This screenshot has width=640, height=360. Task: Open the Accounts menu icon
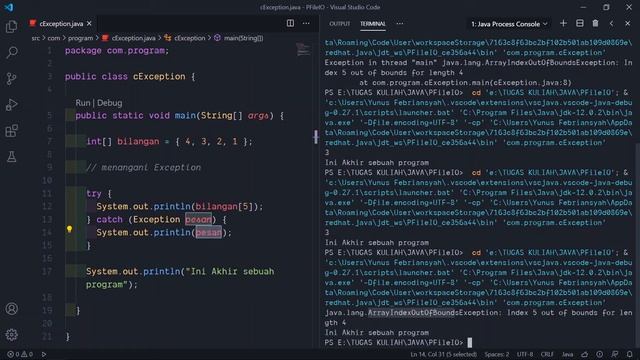(11, 309)
